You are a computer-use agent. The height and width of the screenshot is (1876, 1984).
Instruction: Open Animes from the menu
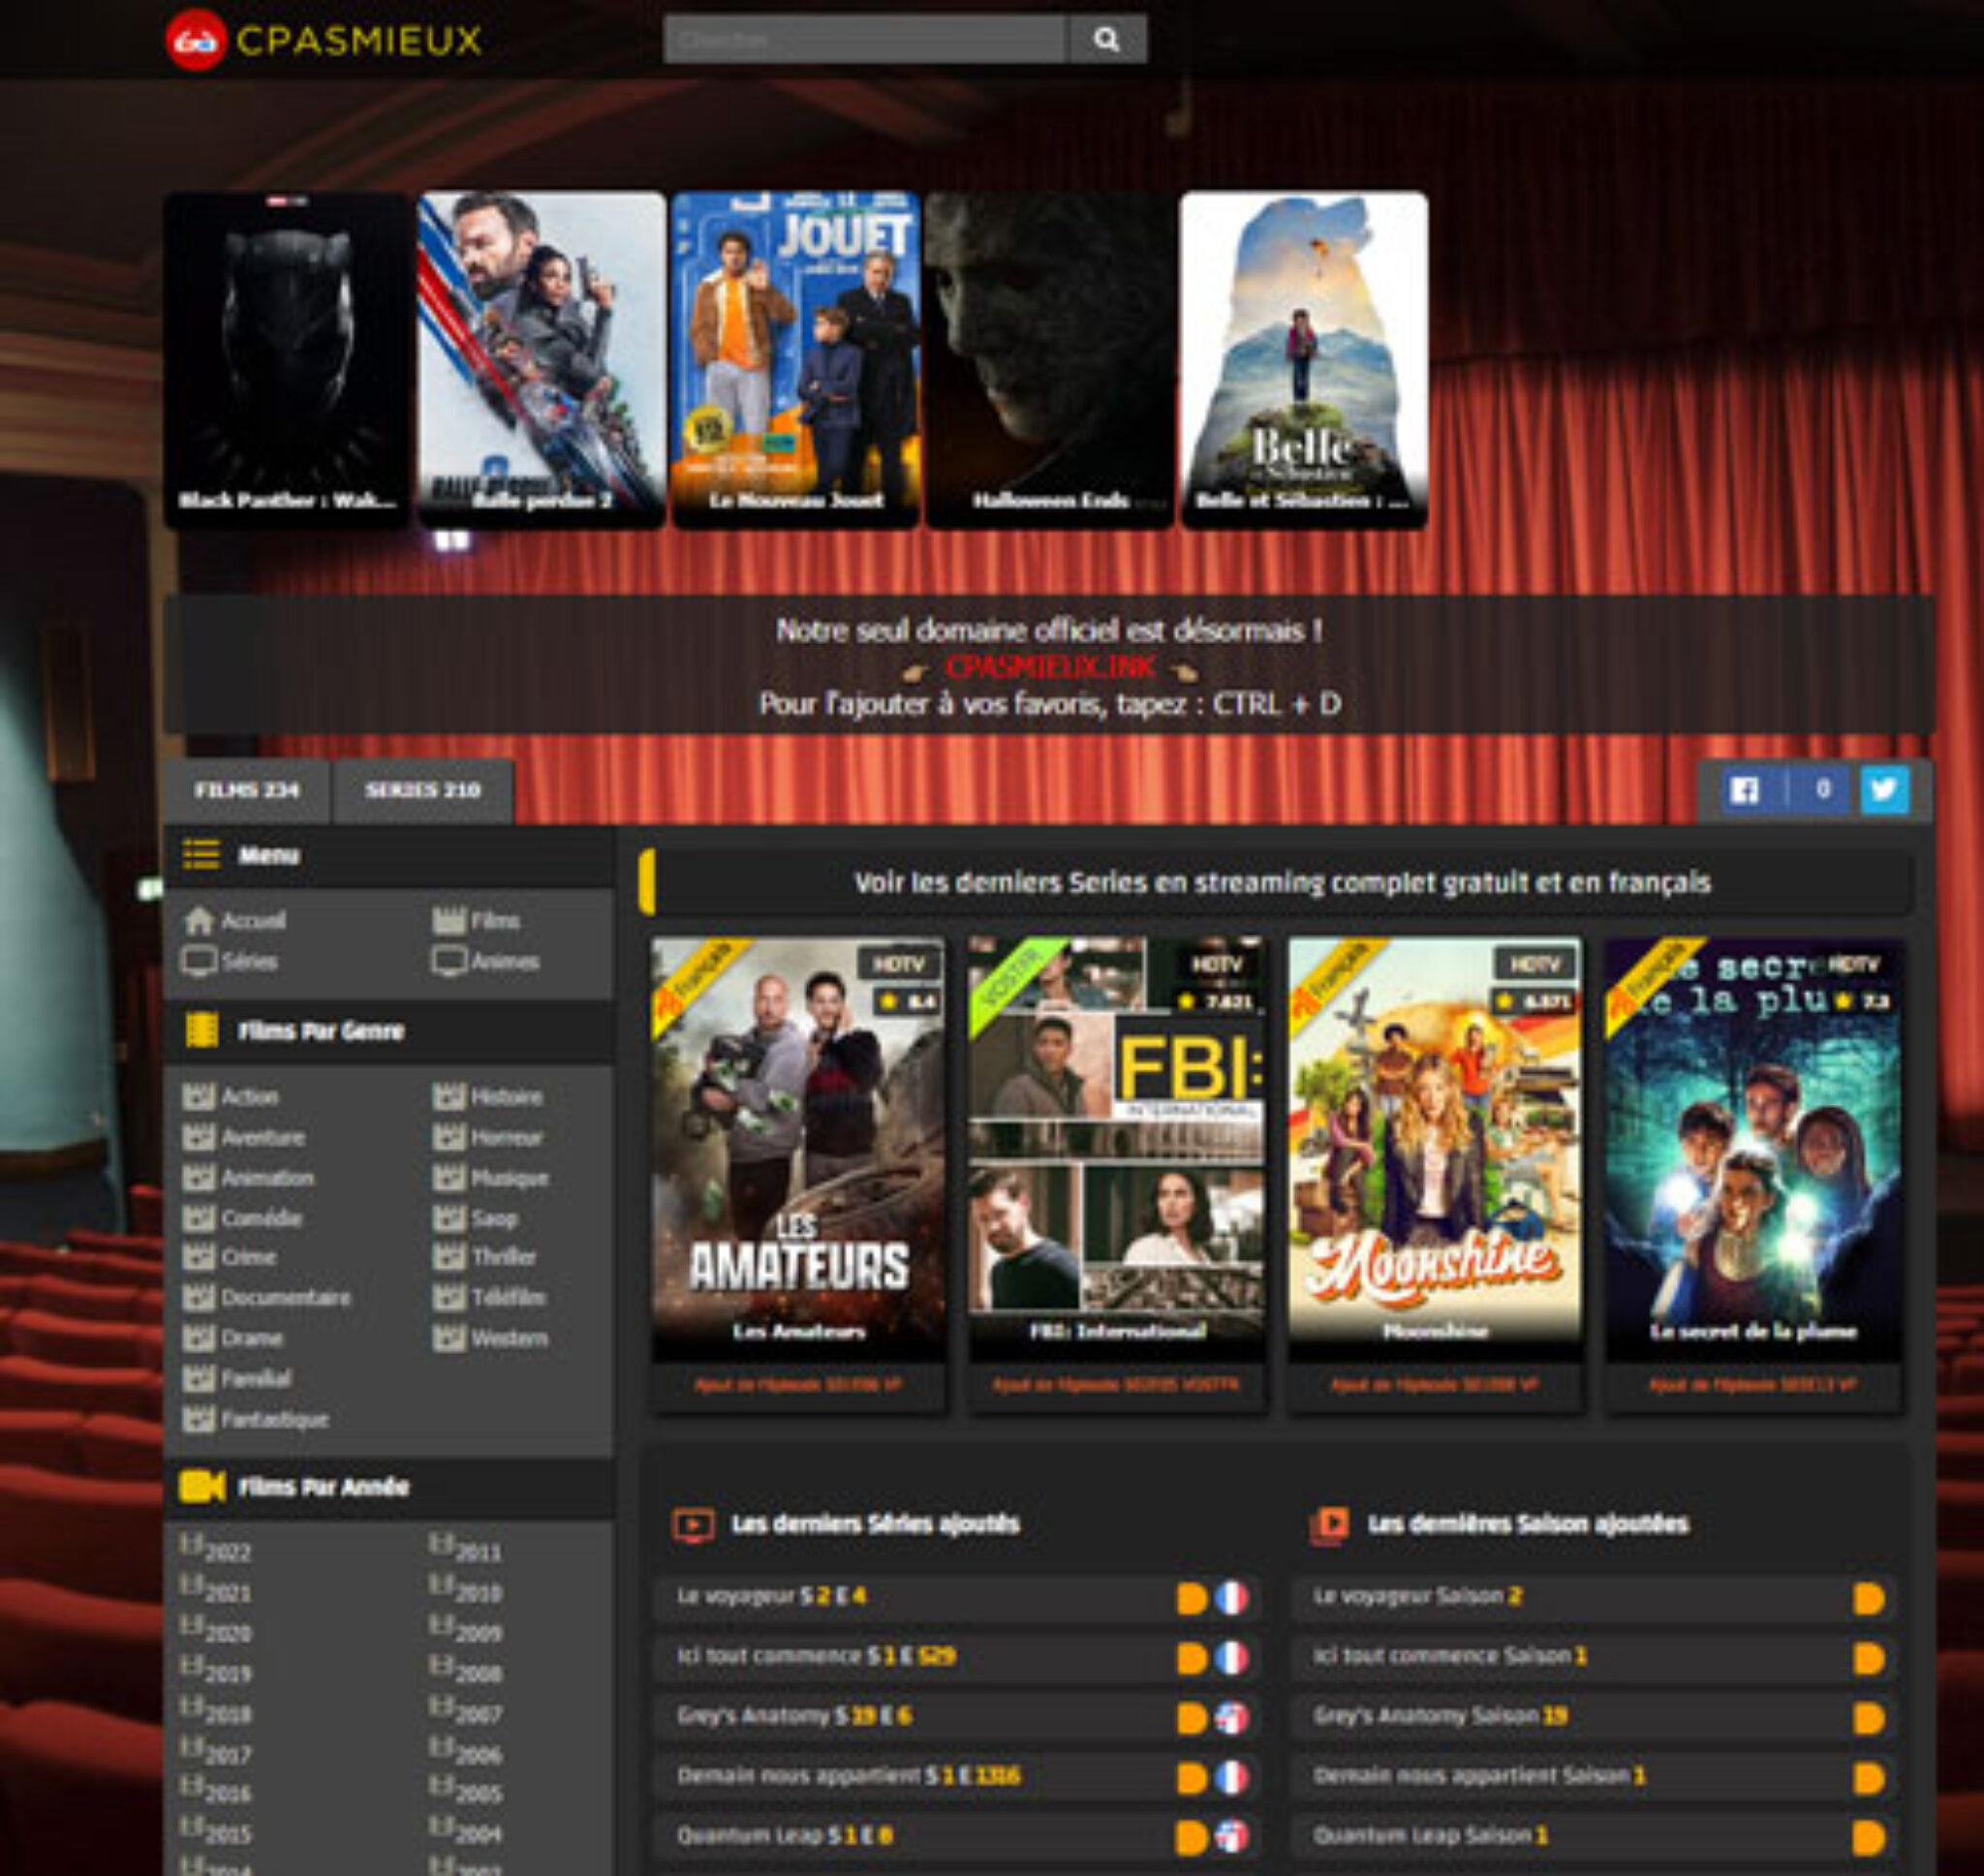pyautogui.click(x=486, y=961)
